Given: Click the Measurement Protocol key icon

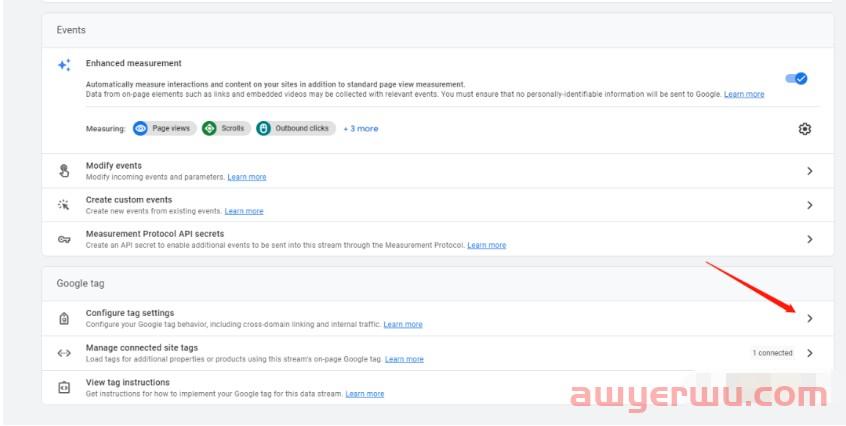Looking at the screenshot, I should (64, 239).
